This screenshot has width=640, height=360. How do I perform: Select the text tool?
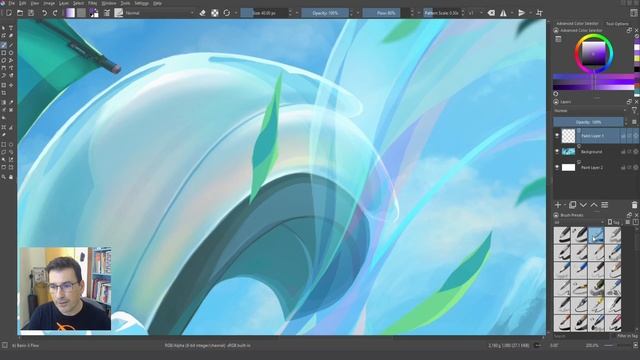click(x=11, y=28)
